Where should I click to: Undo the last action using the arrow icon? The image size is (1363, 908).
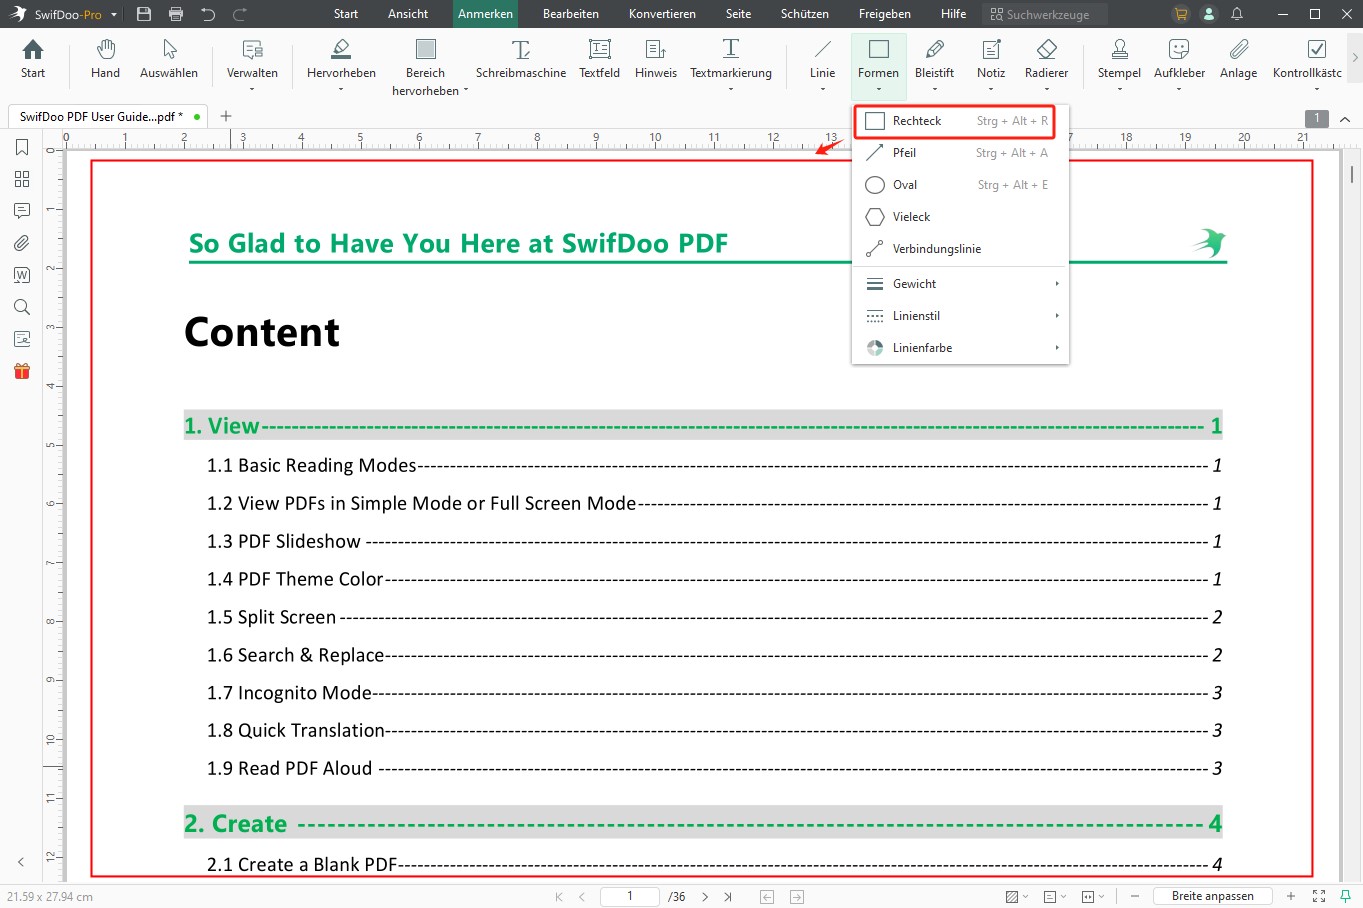click(208, 14)
